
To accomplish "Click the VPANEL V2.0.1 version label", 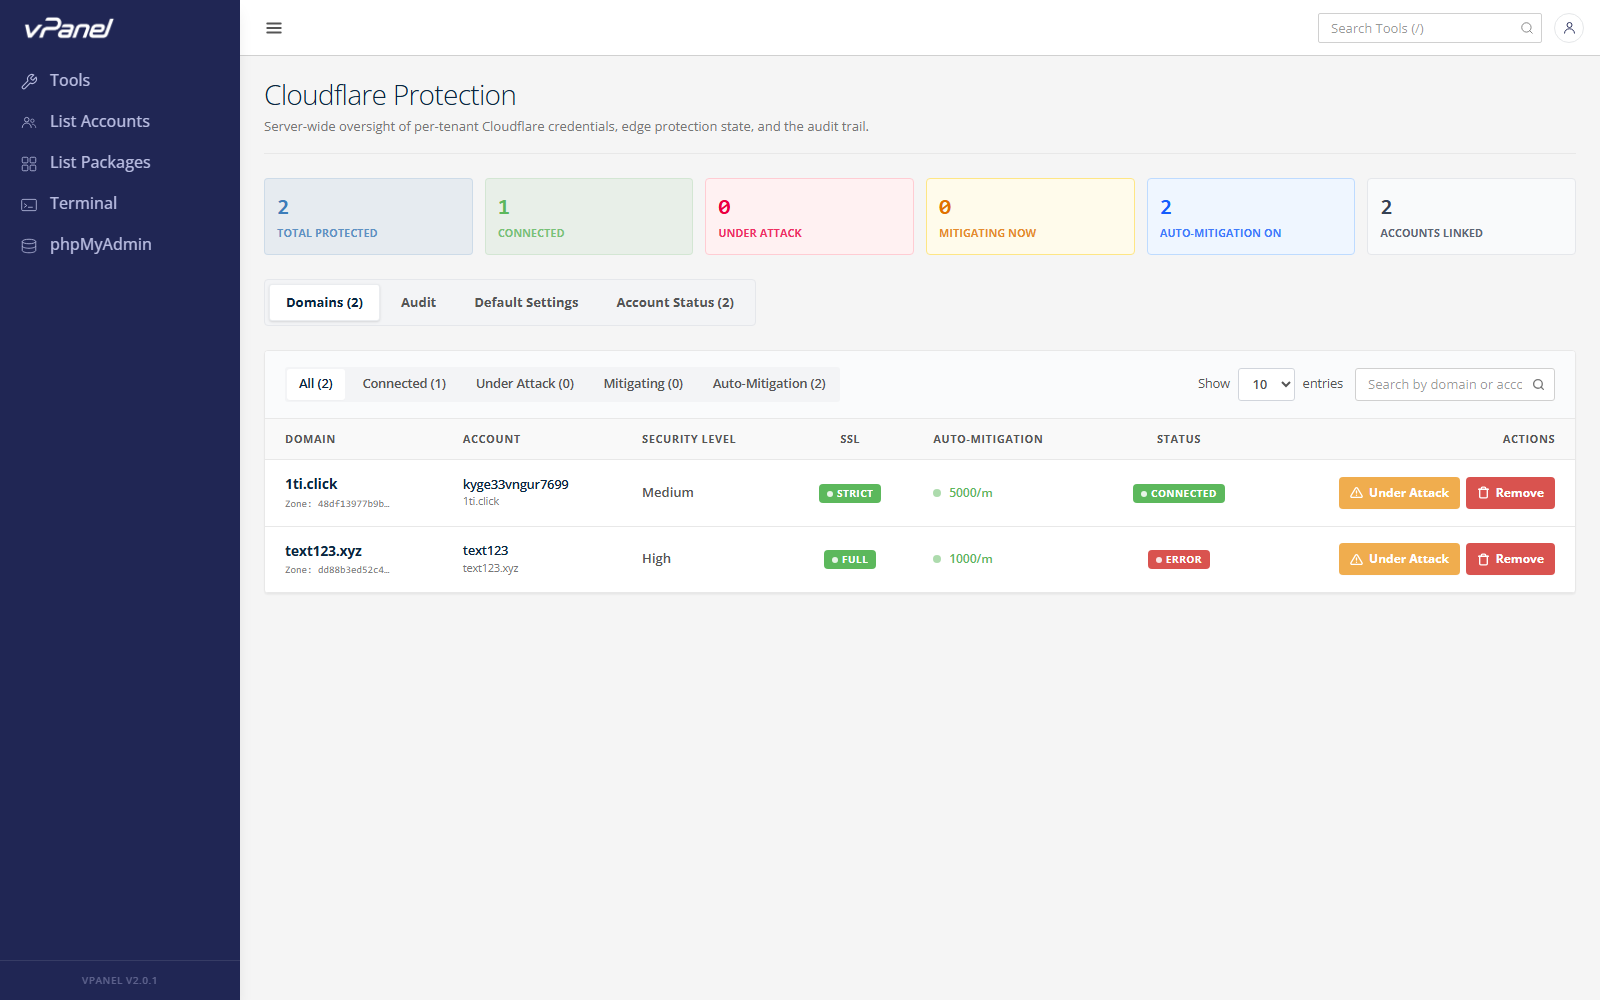I will [x=119, y=981].
